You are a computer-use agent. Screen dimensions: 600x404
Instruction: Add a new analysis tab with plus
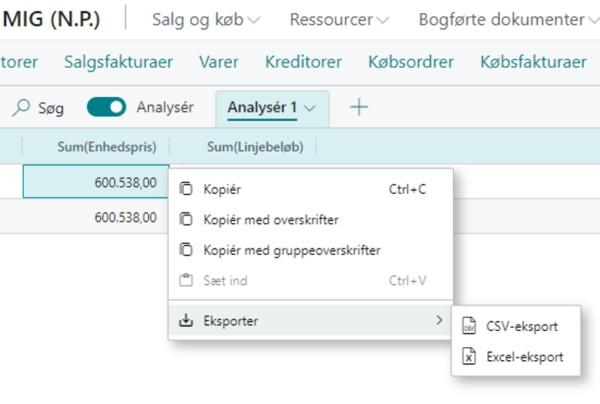pos(359,107)
